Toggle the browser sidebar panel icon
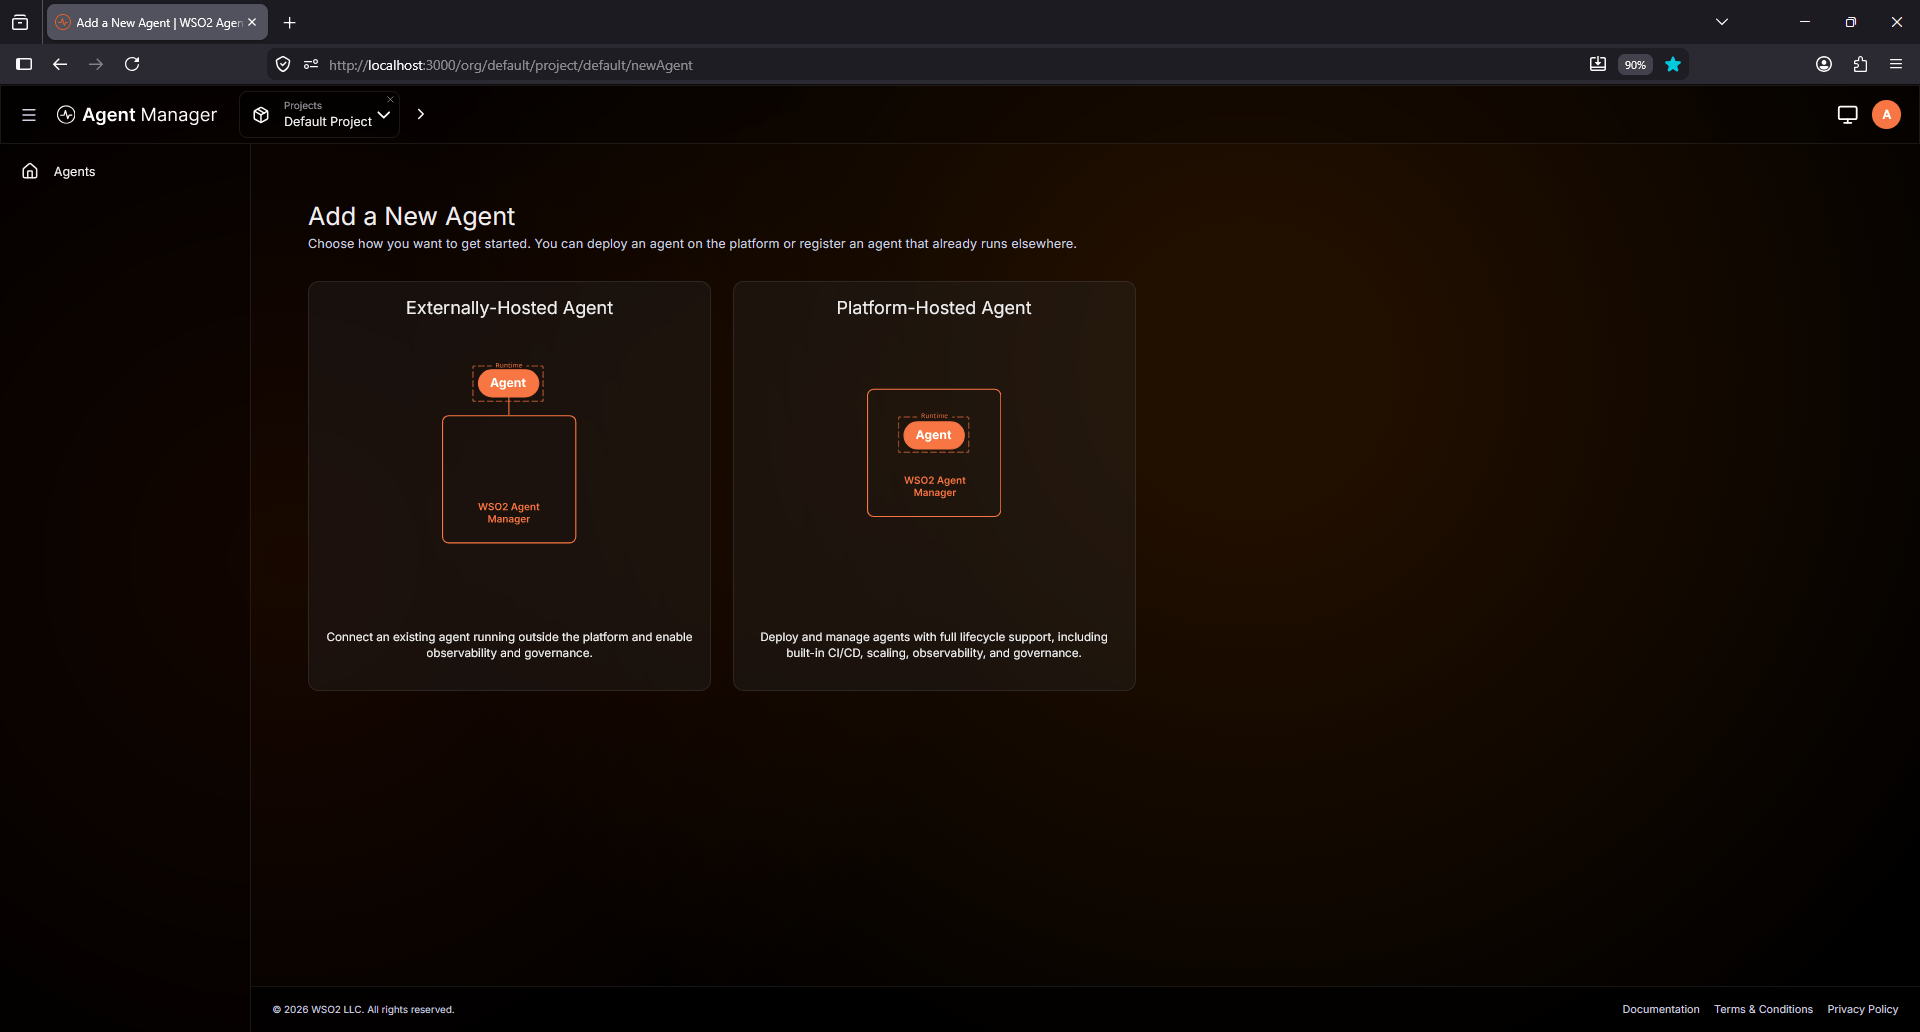This screenshot has height=1032, width=1920. point(24,64)
